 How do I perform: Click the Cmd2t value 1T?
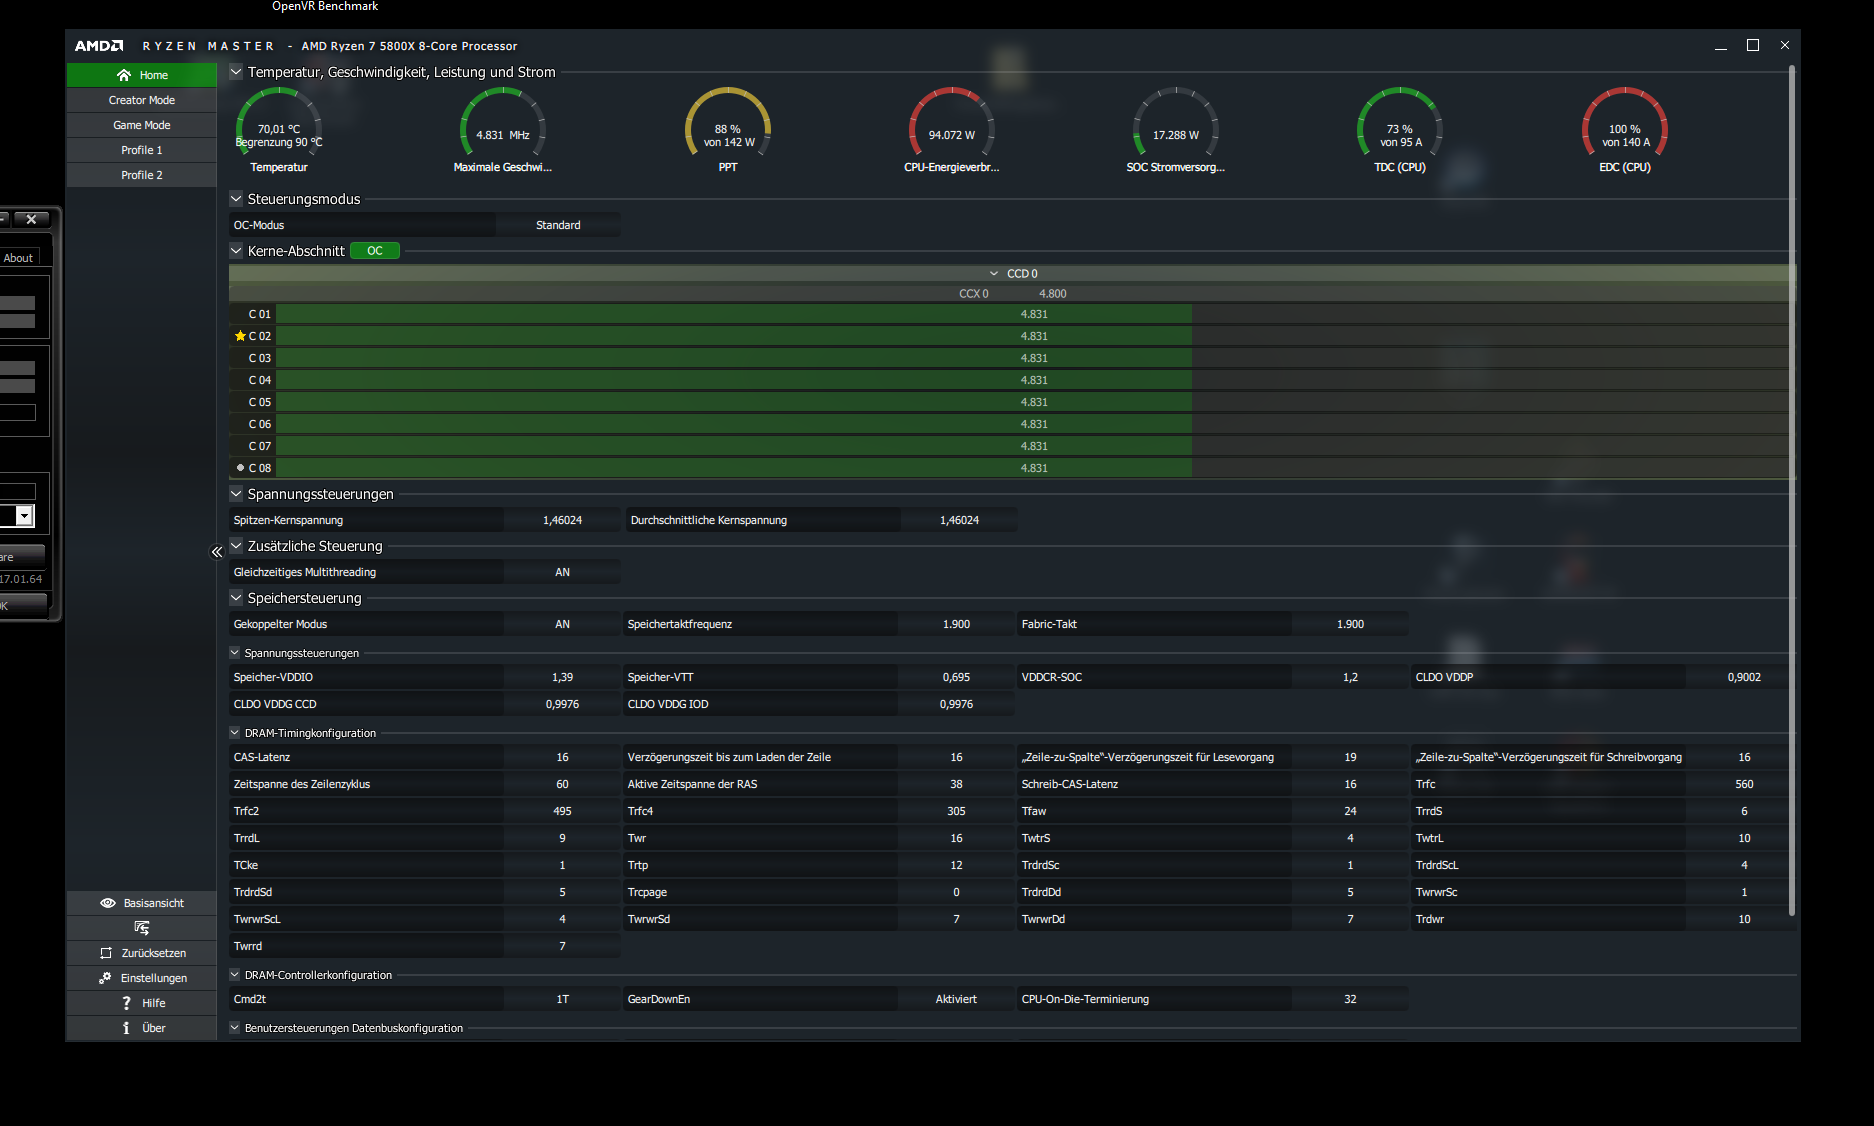click(x=562, y=999)
